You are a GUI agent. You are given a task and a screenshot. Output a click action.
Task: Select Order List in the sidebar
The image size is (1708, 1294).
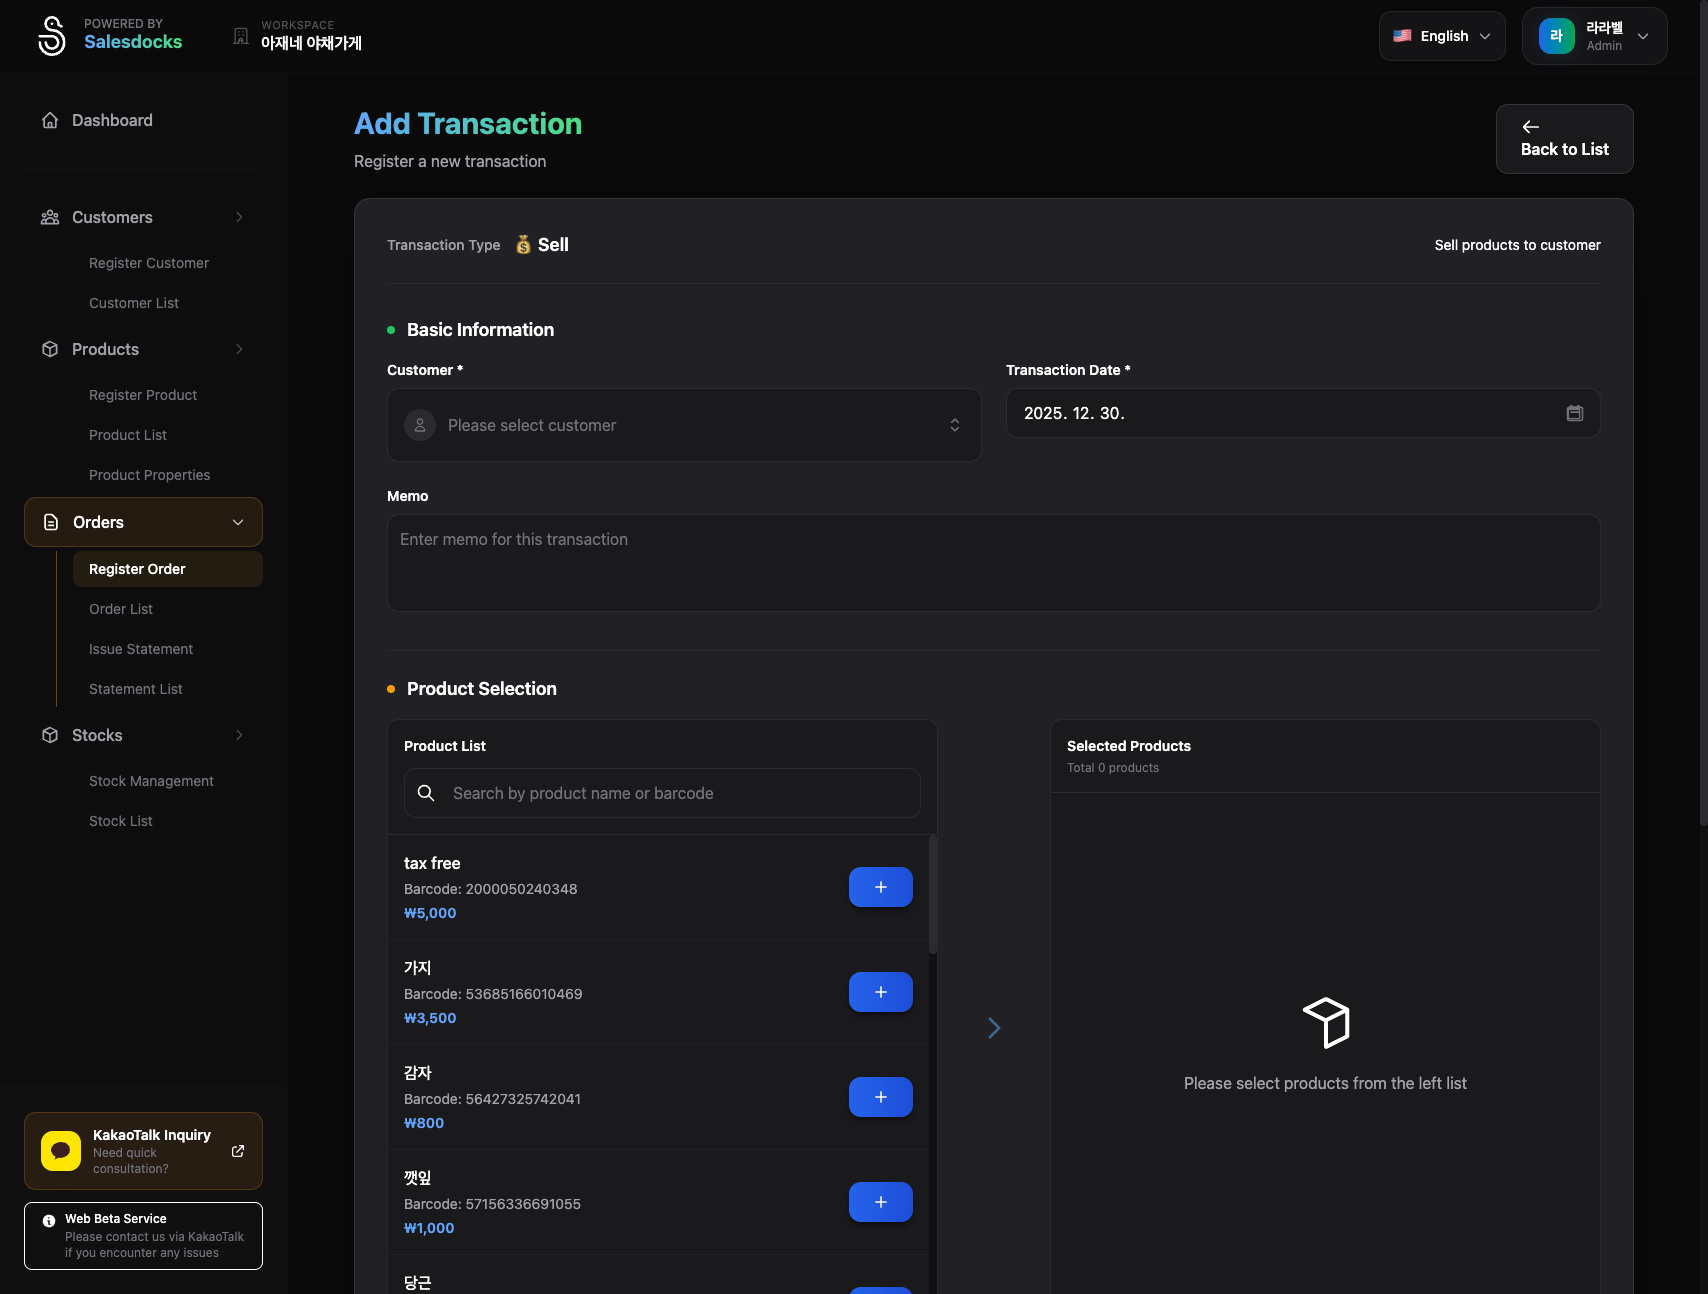121,608
